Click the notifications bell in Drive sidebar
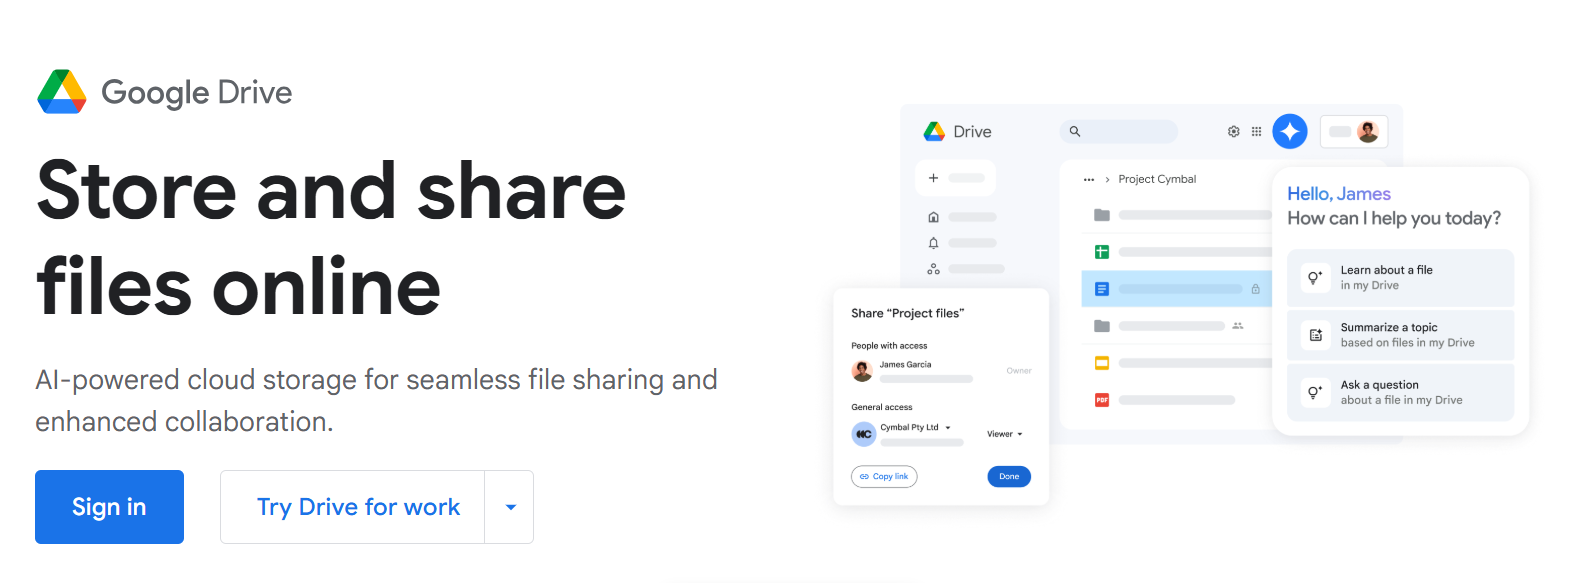The width and height of the screenshot is (1573, 583). pyautogui.click(x=933, y=243)
